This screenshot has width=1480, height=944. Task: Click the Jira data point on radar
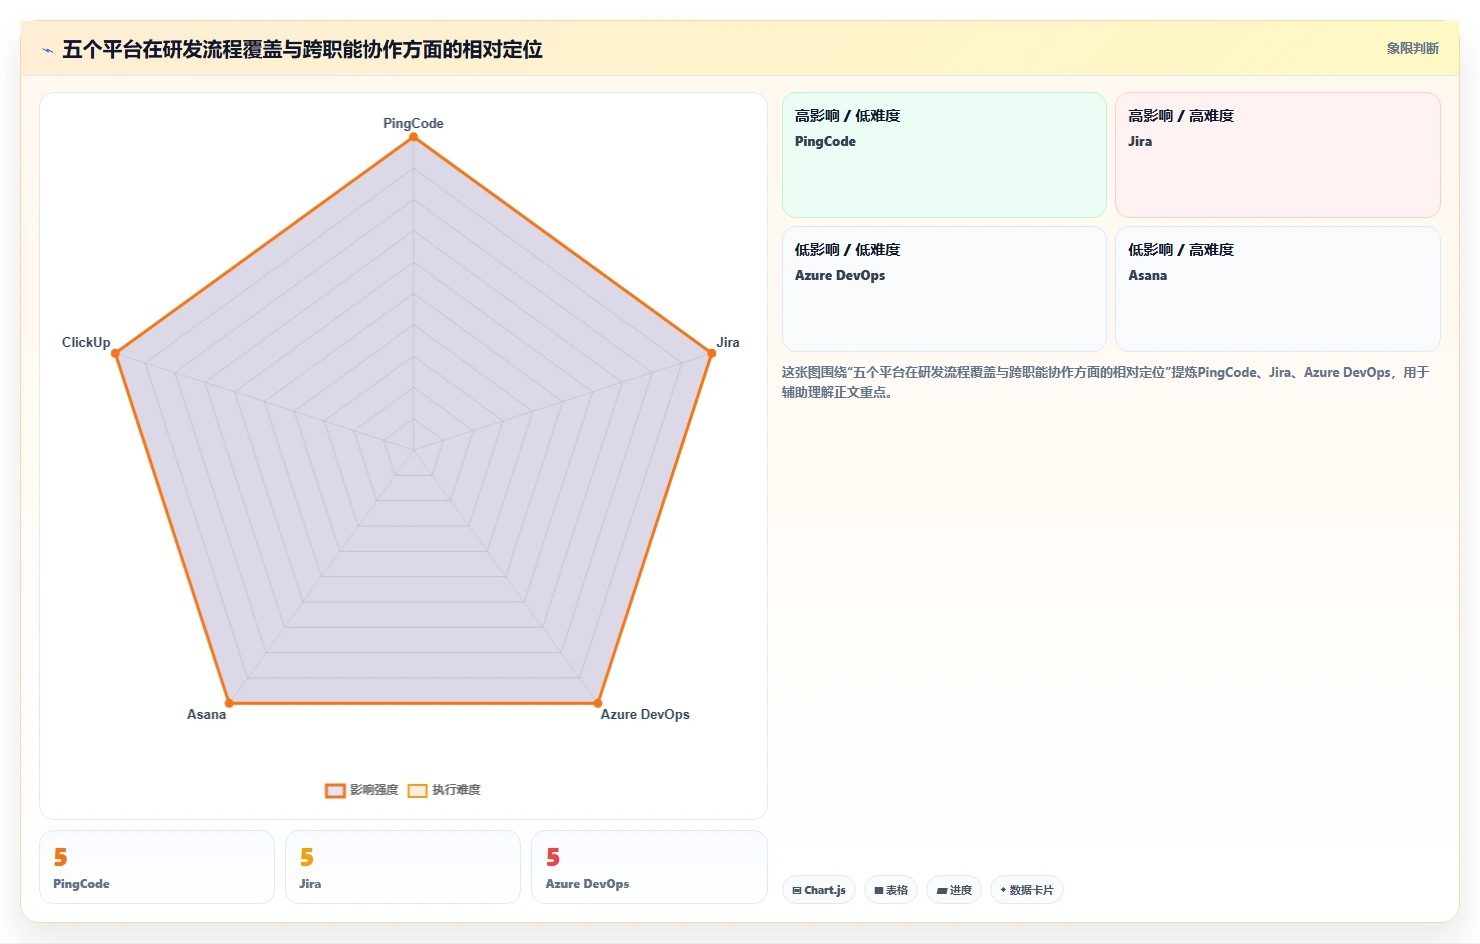coord(711,353)
